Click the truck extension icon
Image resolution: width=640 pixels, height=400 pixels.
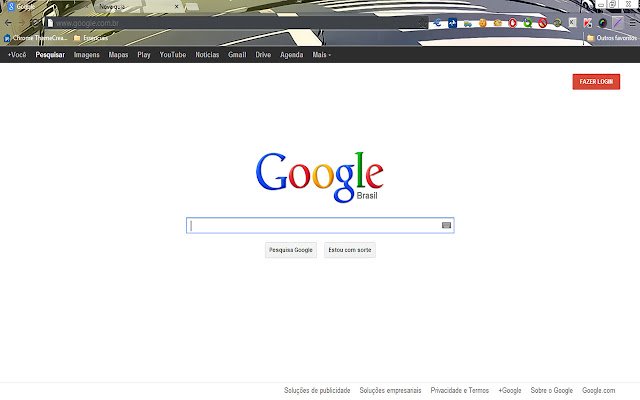(467, 23)
